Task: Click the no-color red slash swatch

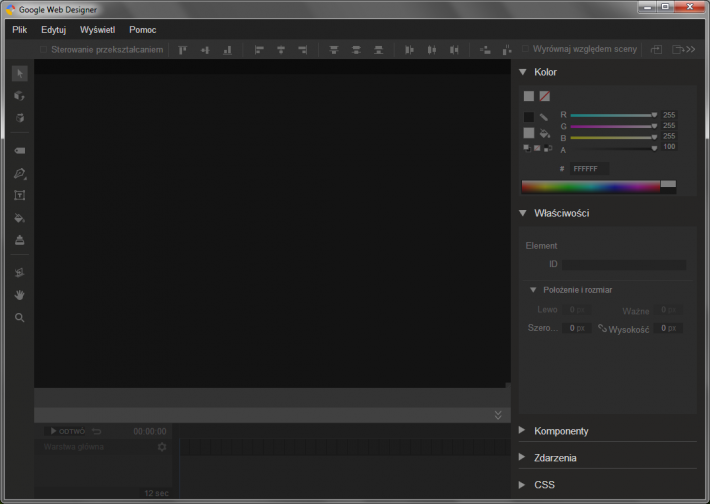Action: click(x=545, y=96)
